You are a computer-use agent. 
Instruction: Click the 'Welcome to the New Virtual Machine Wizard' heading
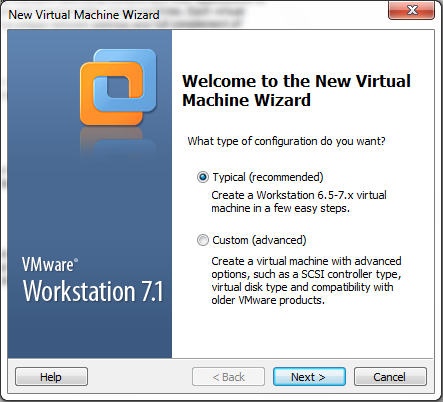296,90
